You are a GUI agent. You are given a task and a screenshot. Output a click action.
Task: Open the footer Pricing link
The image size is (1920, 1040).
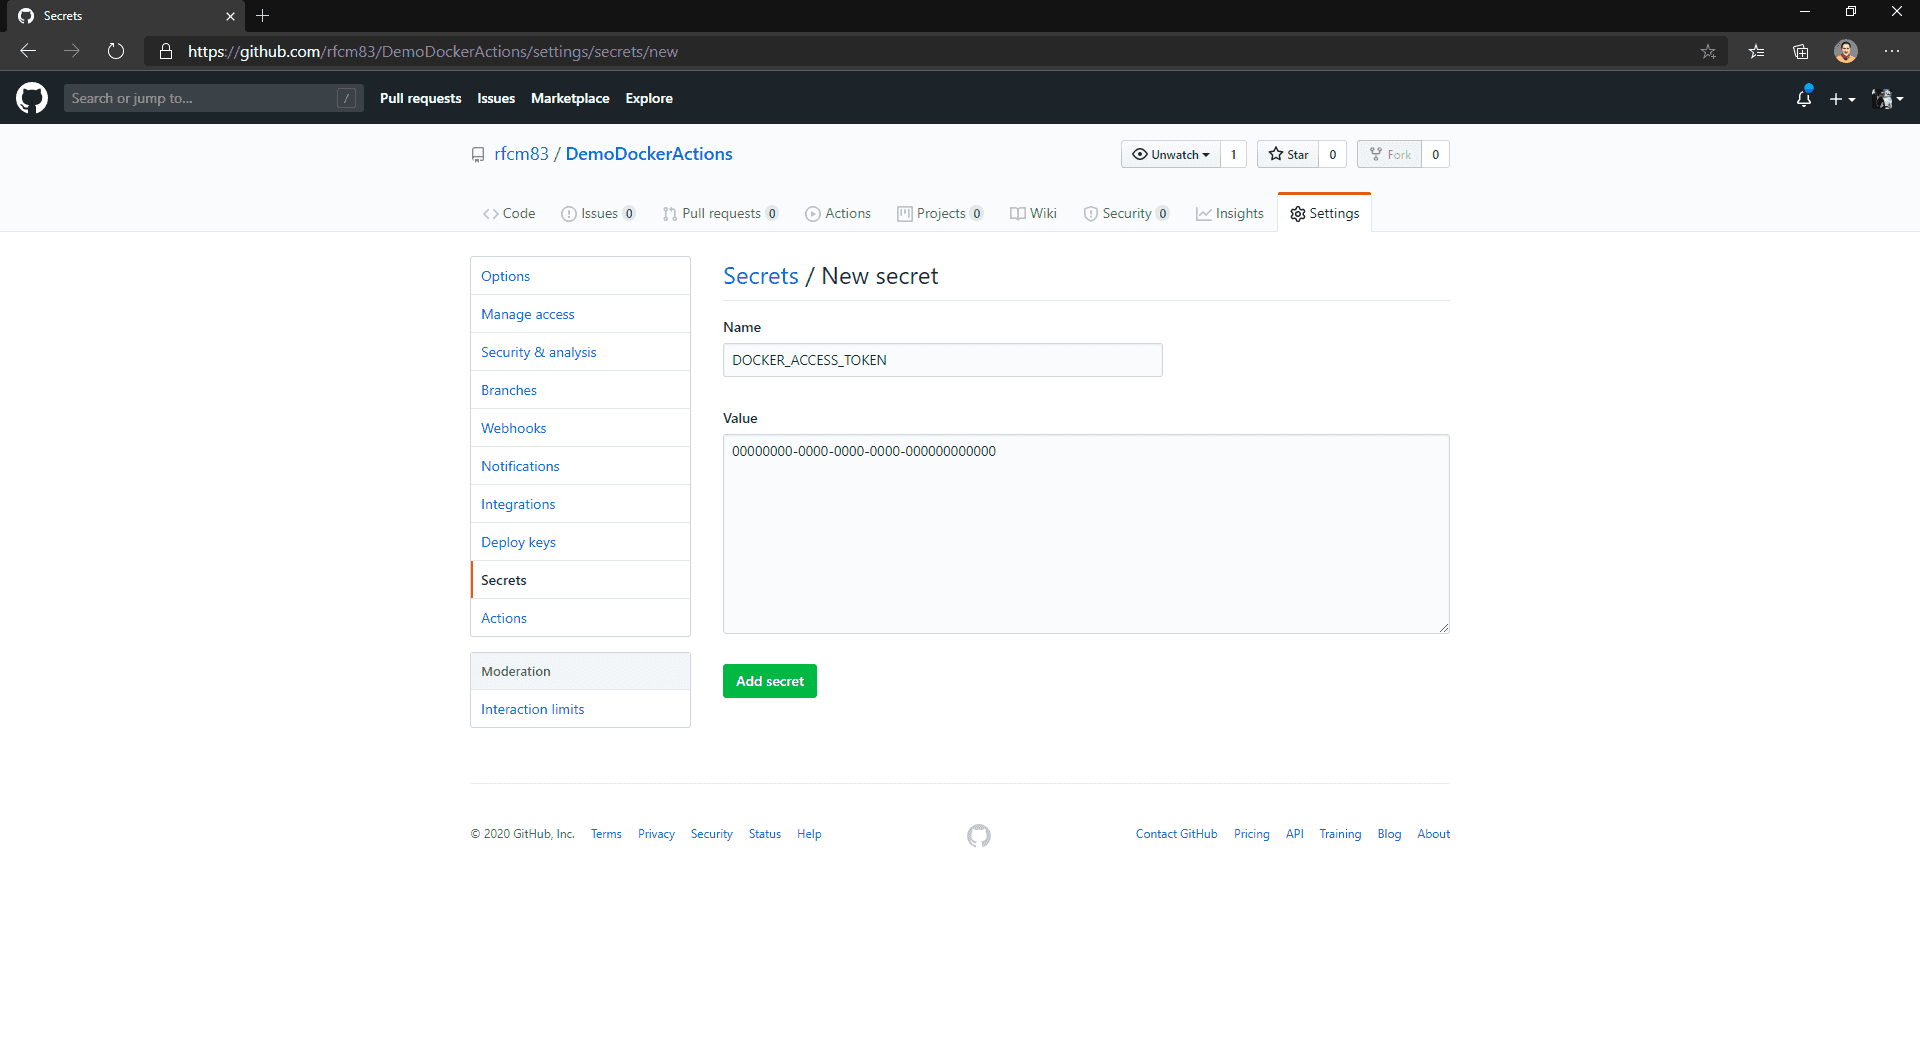[1251, 834]
